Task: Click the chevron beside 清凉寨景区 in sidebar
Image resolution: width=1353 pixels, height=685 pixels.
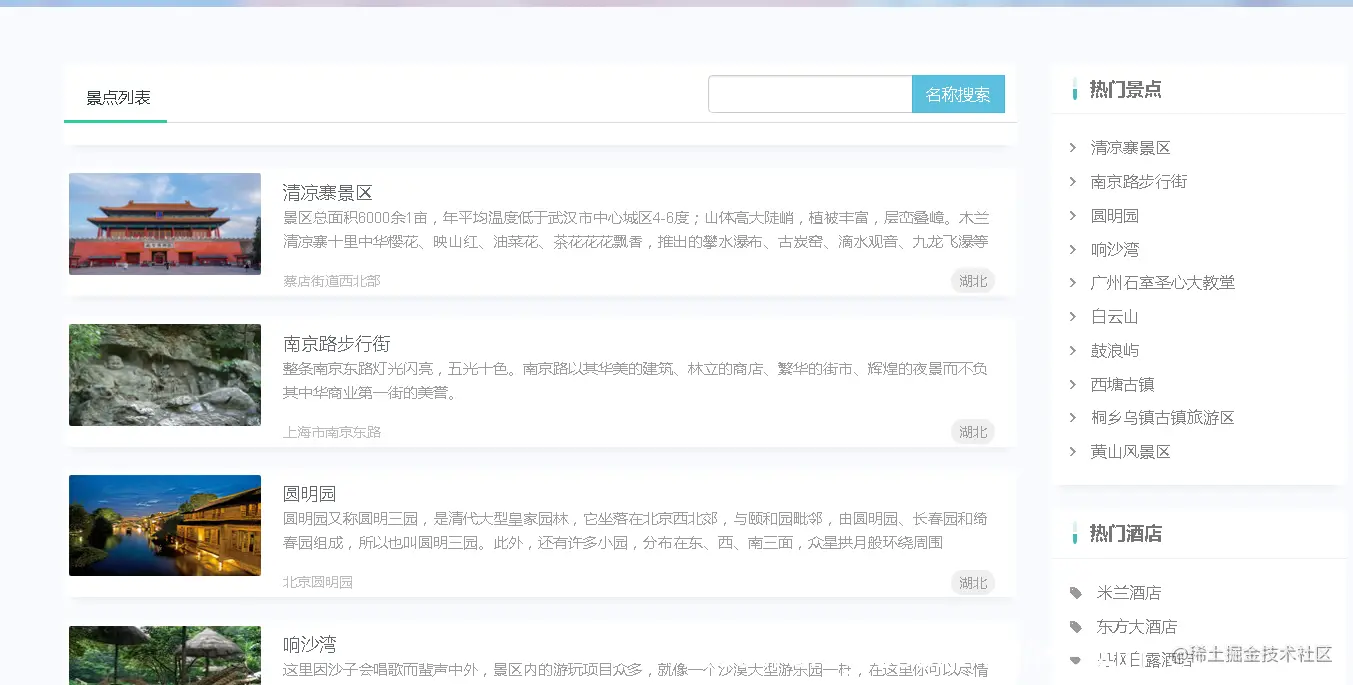Action: 1072,148
